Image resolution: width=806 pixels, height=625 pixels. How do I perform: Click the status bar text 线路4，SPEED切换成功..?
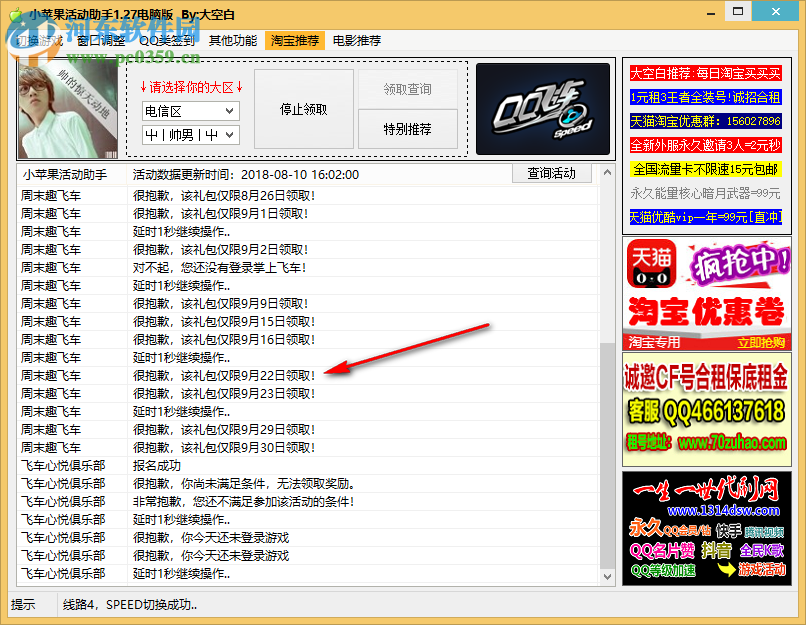pos(130,605)
